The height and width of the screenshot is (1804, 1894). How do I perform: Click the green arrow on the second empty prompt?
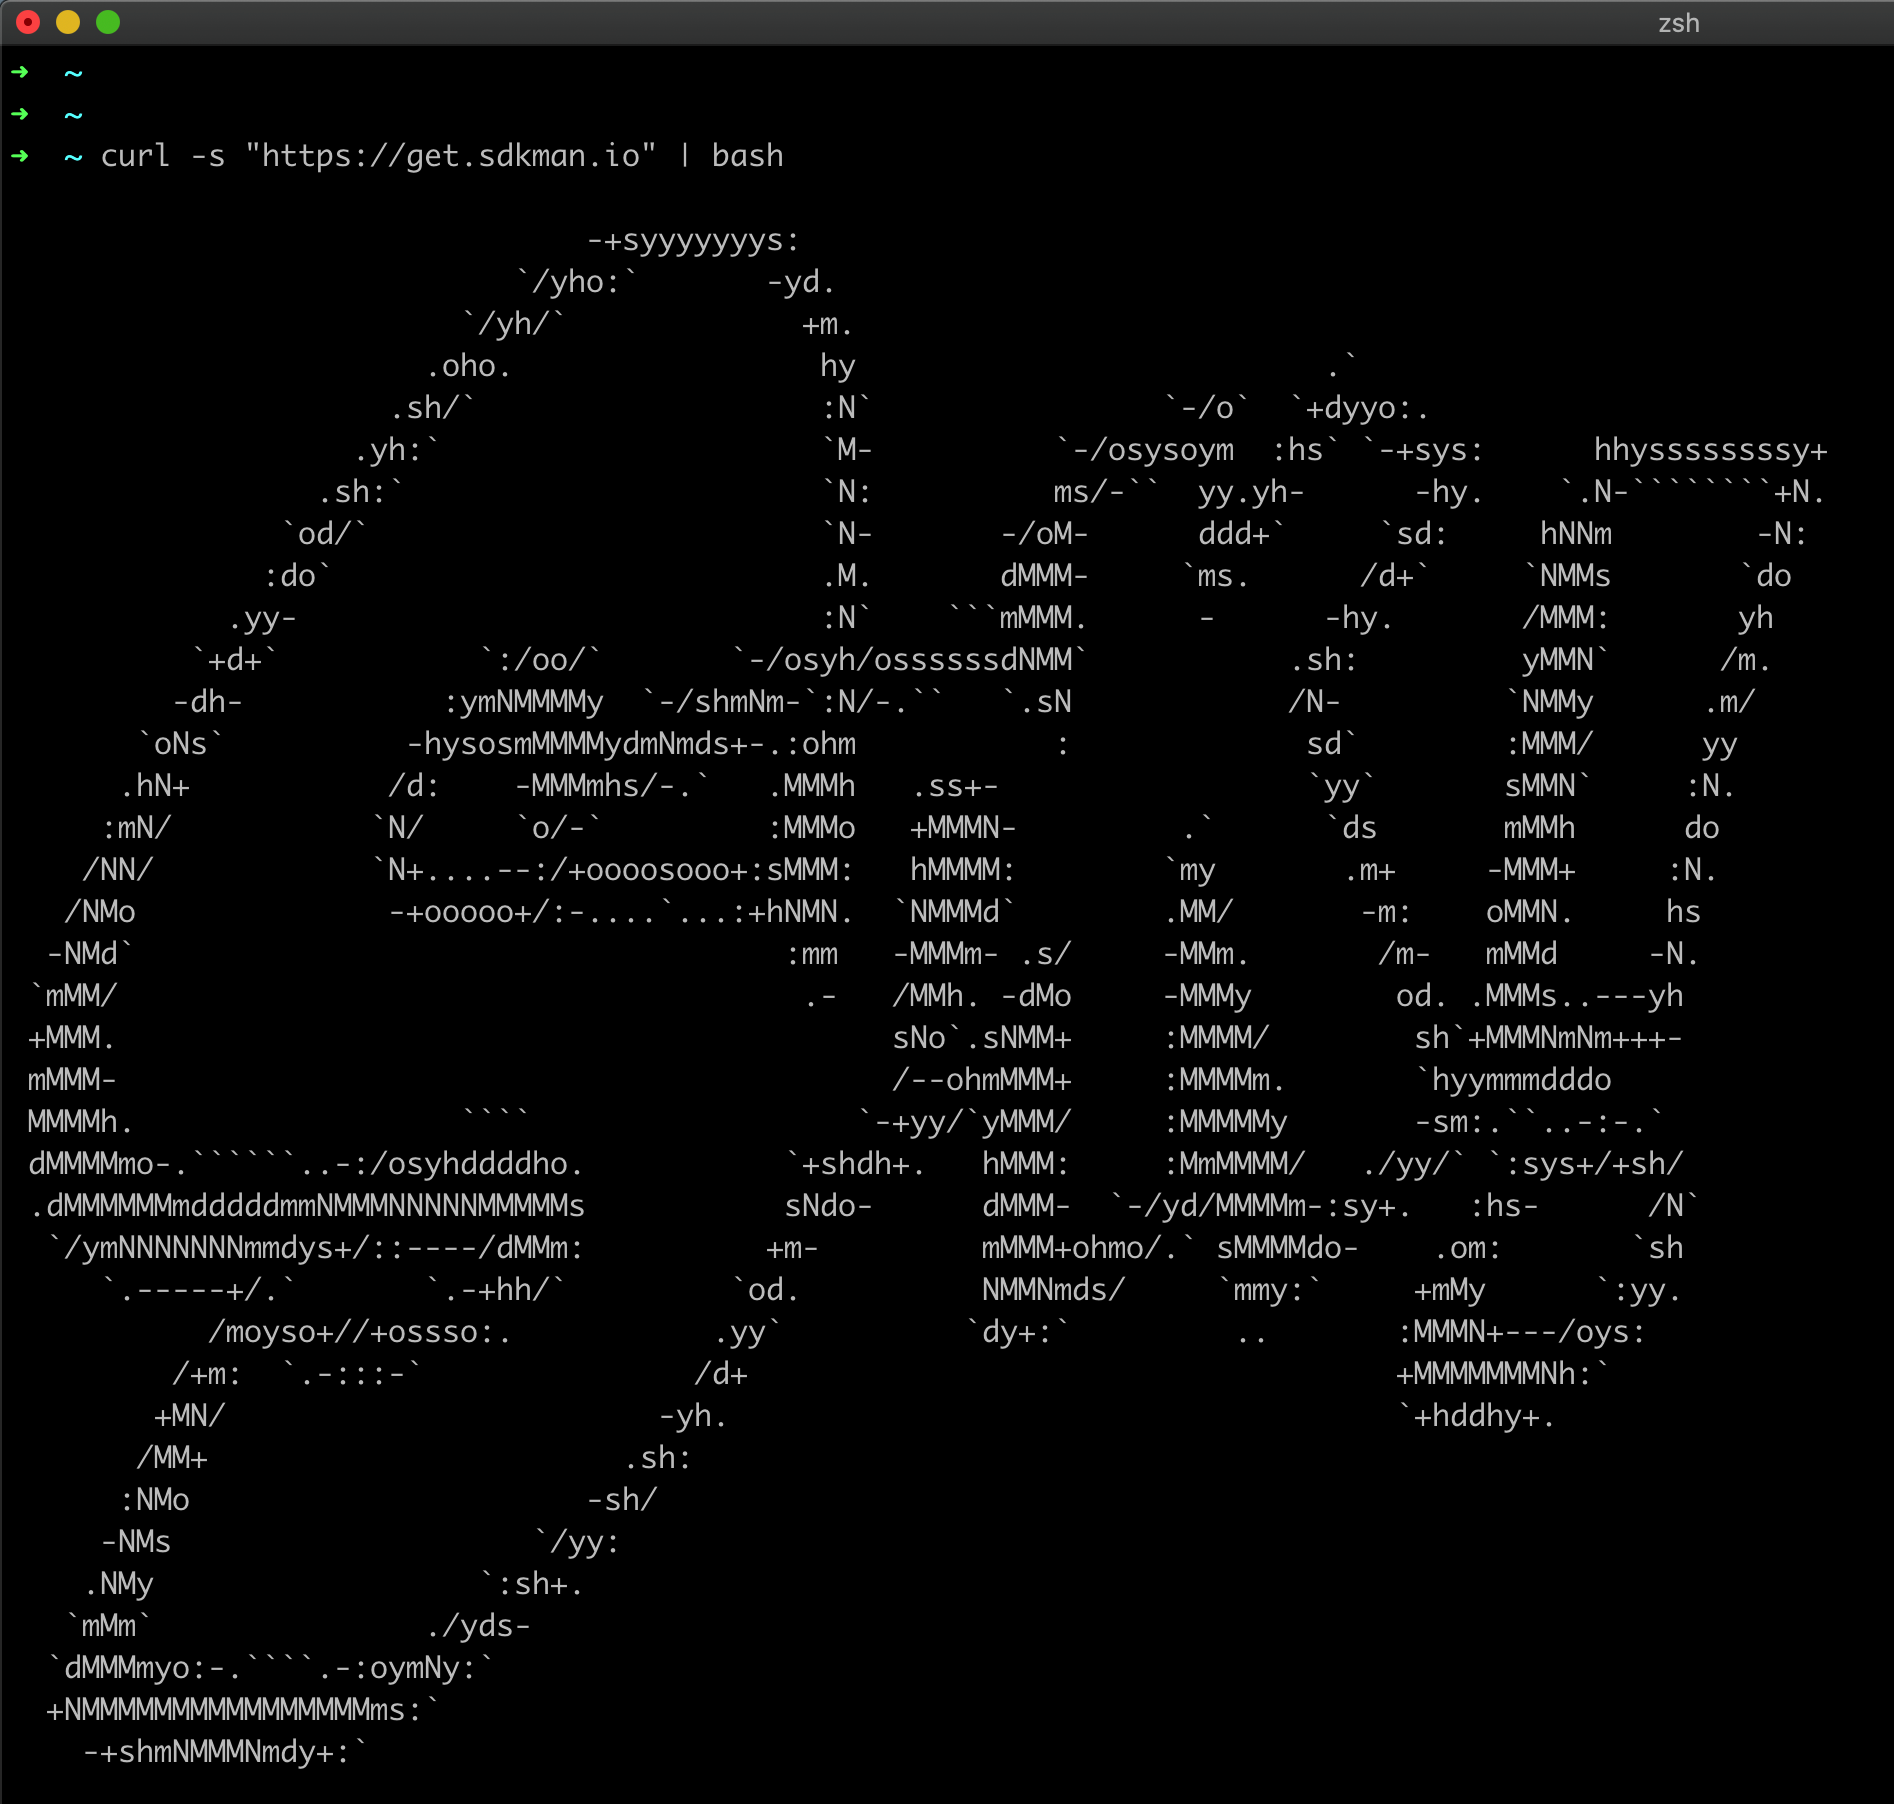(19, 114)
